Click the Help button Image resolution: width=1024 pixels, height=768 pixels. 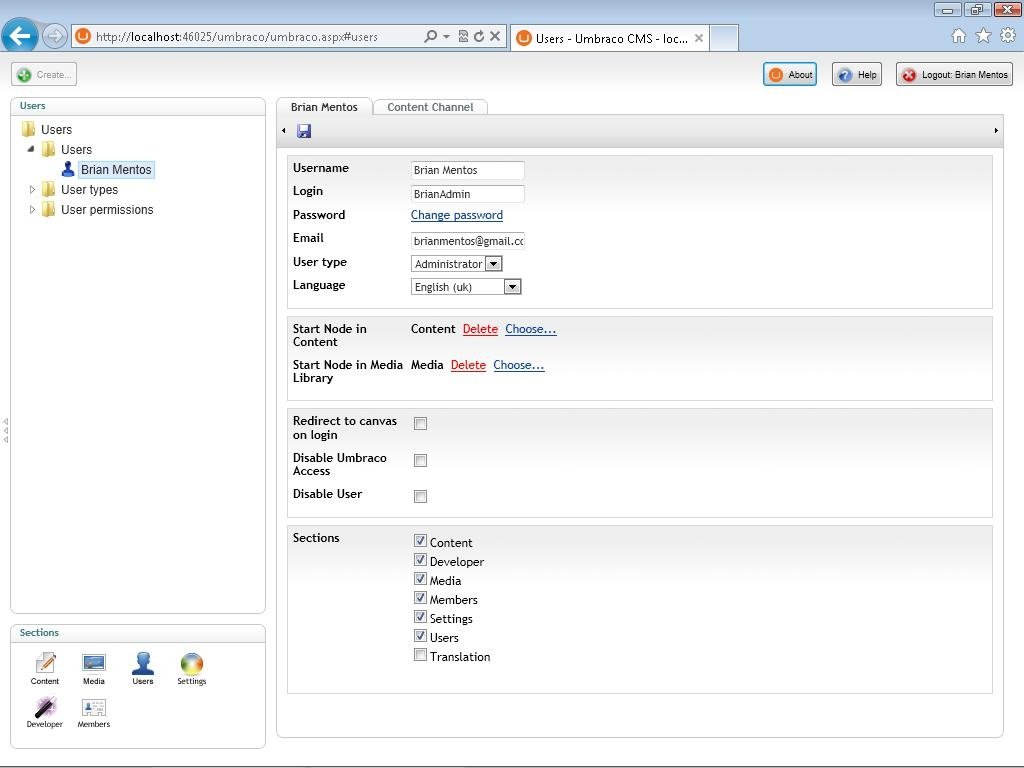pos(857,74)
